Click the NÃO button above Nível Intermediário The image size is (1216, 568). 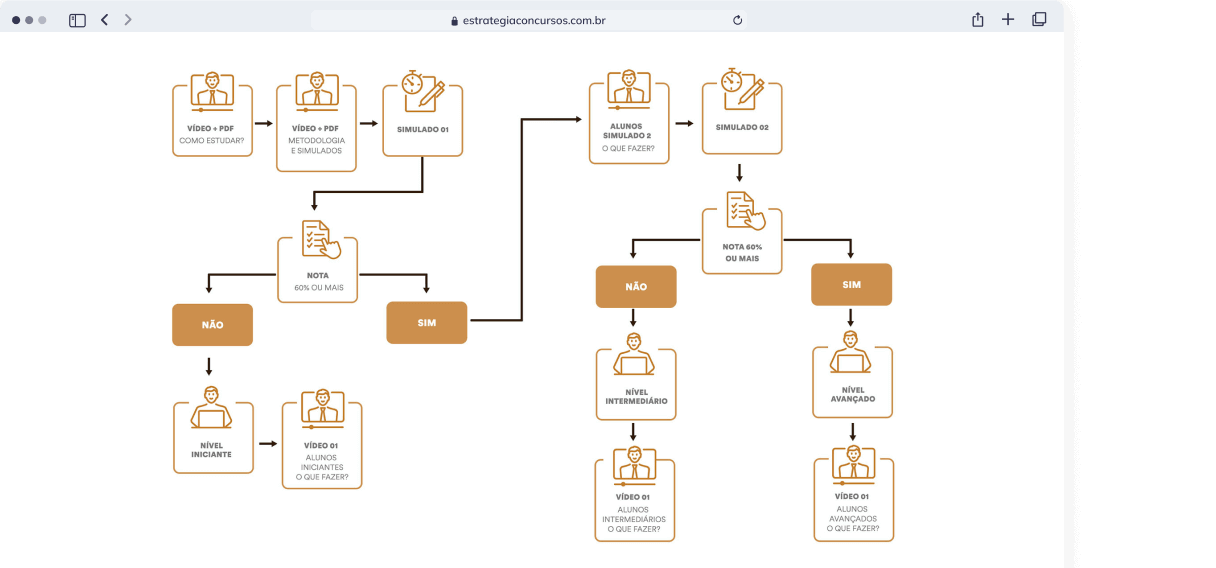[636, 286]
